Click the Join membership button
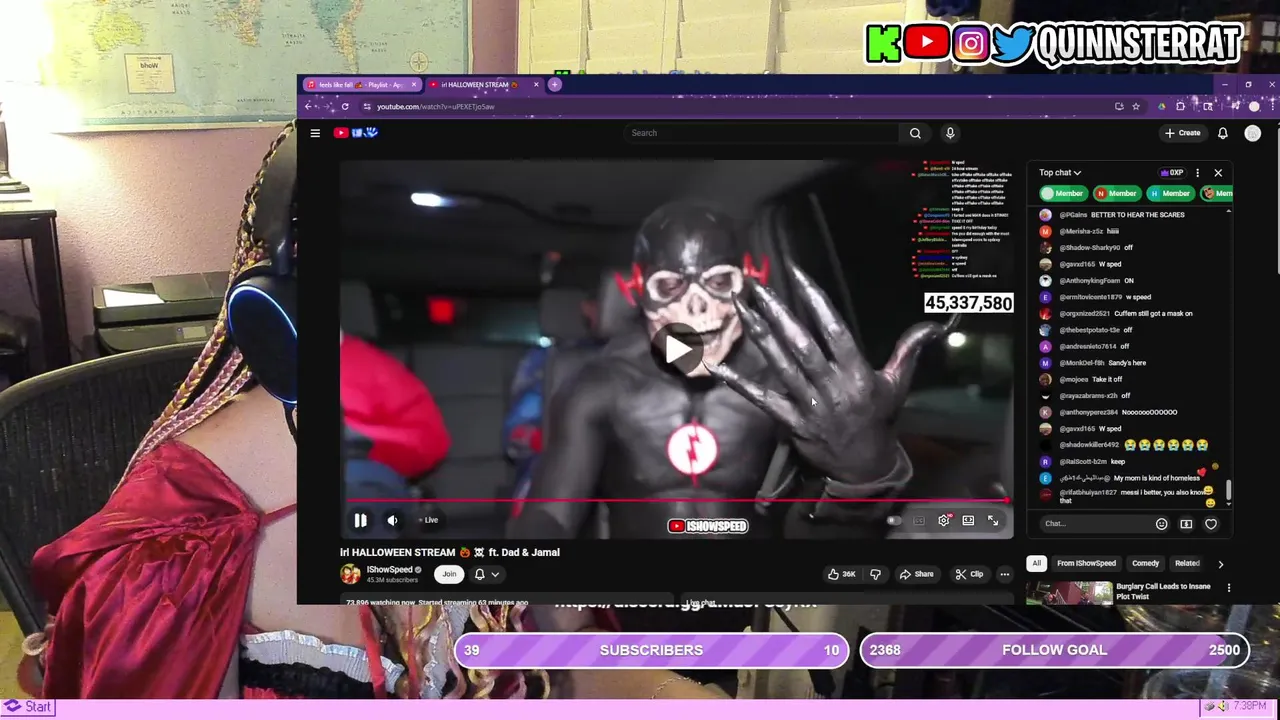This screenshot has width=1280, height=720. click(449, 574)
